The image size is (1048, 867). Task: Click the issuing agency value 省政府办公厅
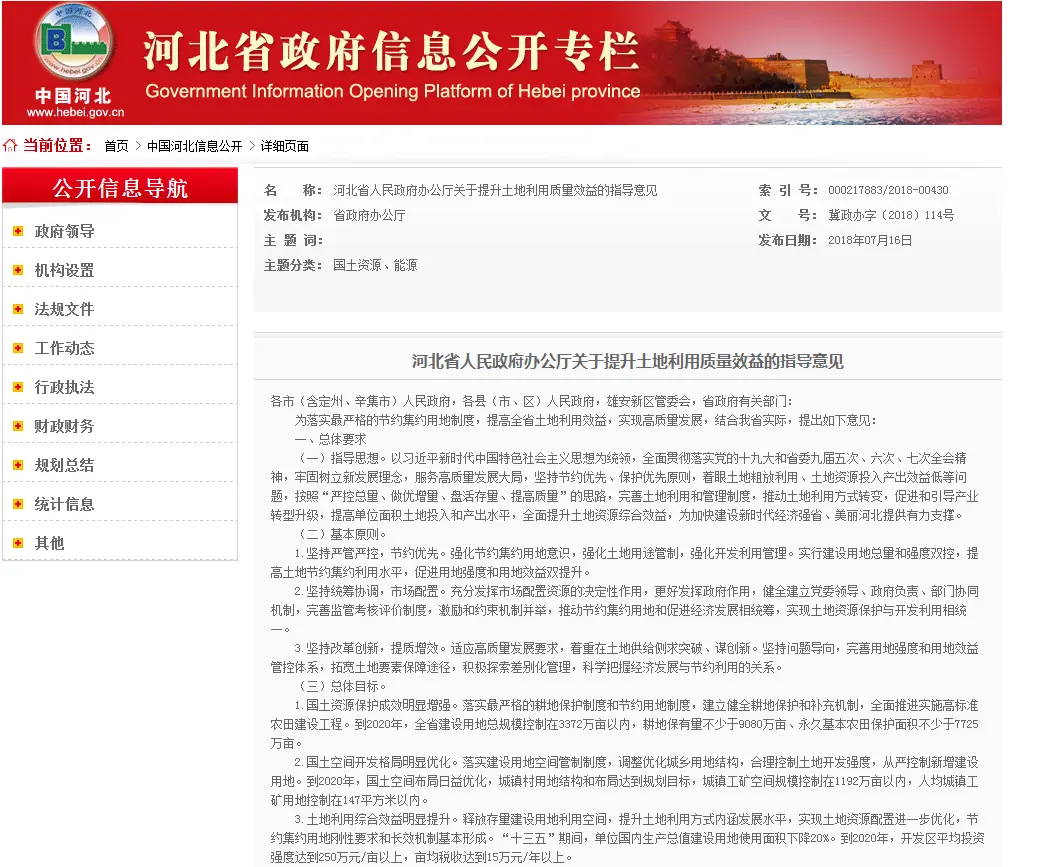click(x=369, y=215)
